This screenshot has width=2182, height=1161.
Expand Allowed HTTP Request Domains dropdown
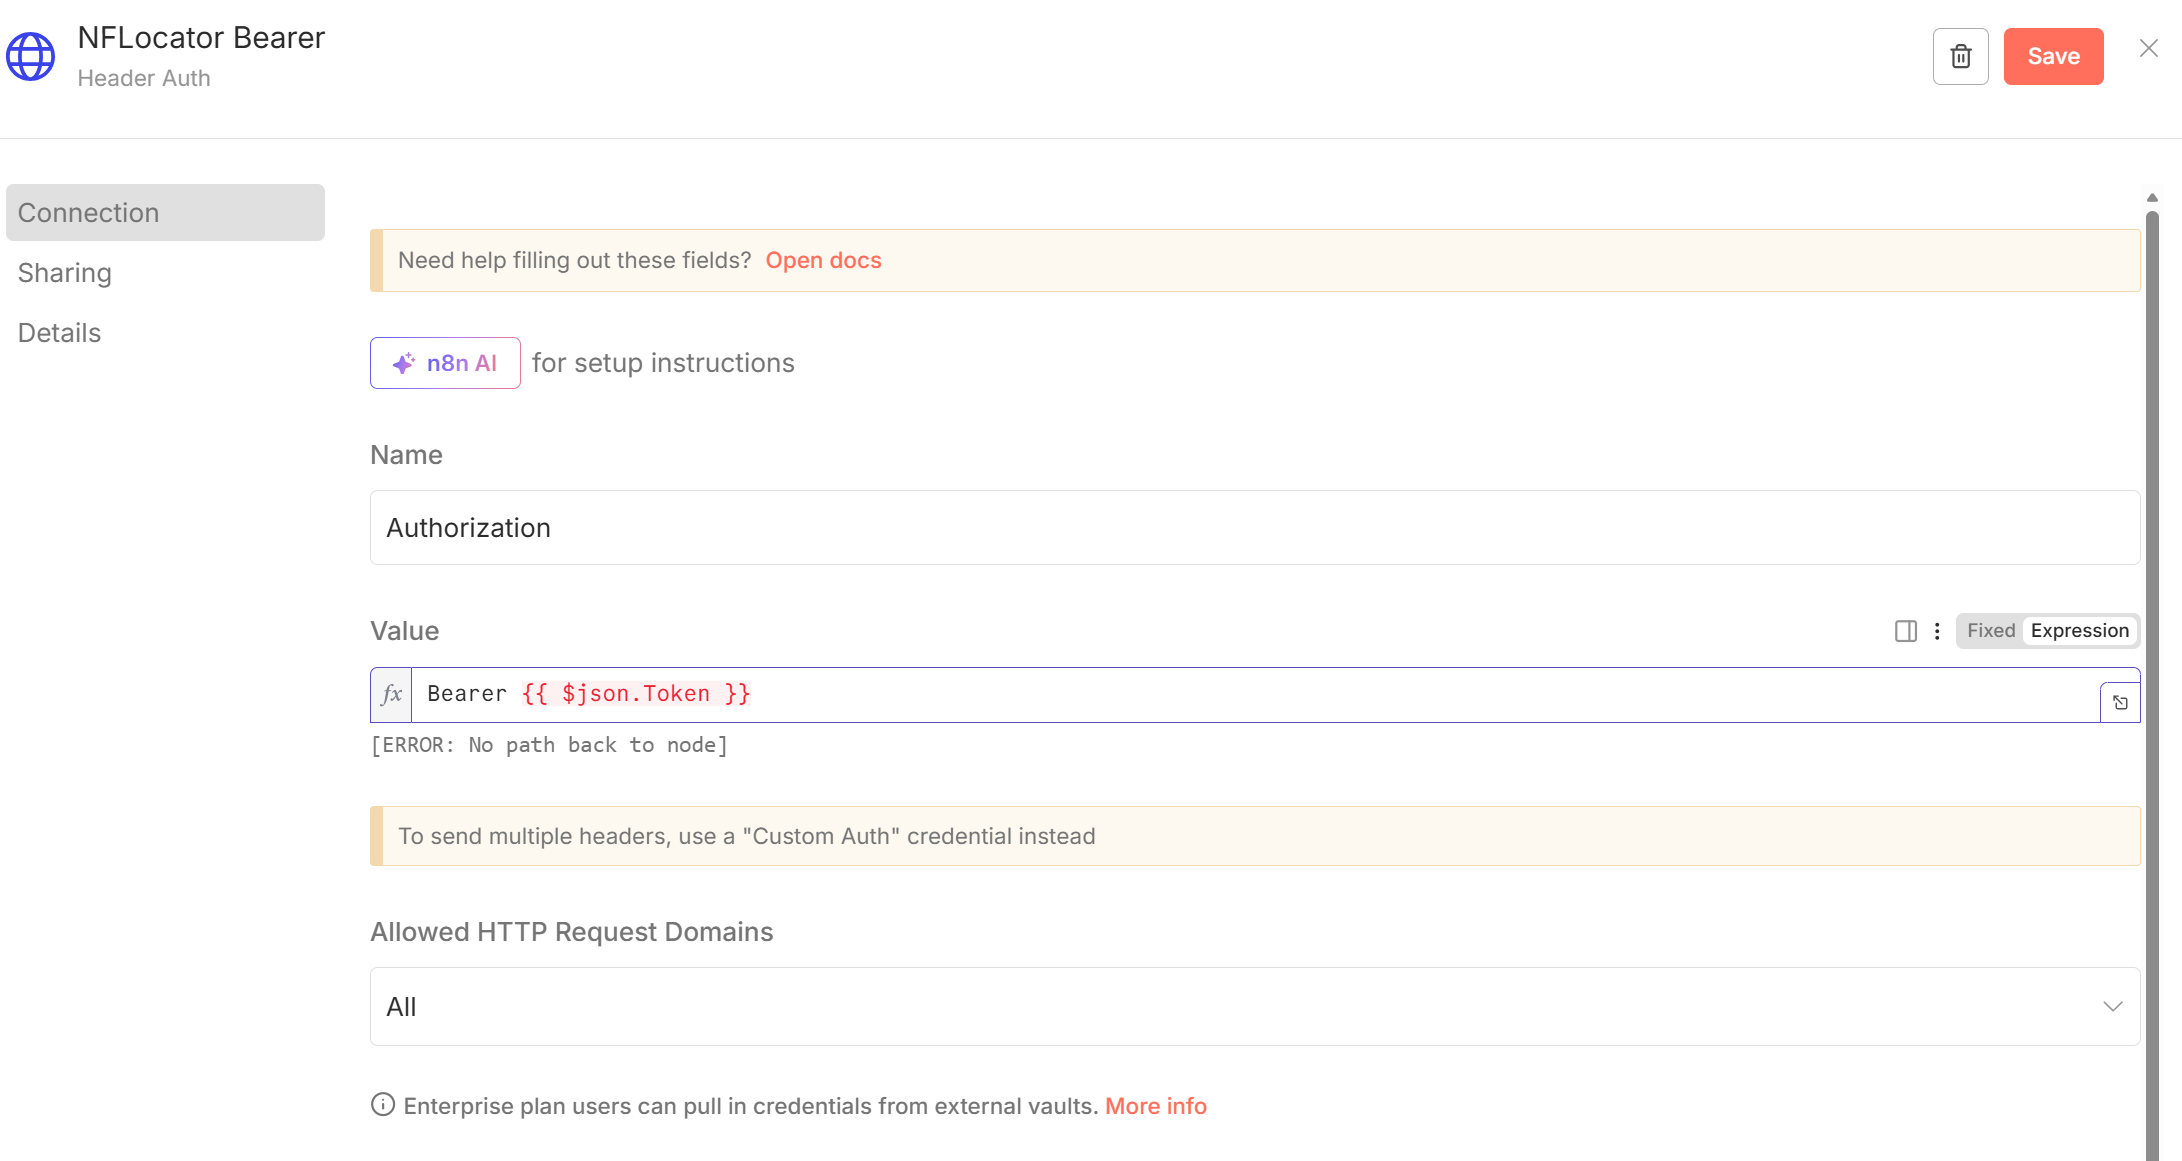1254,1006
